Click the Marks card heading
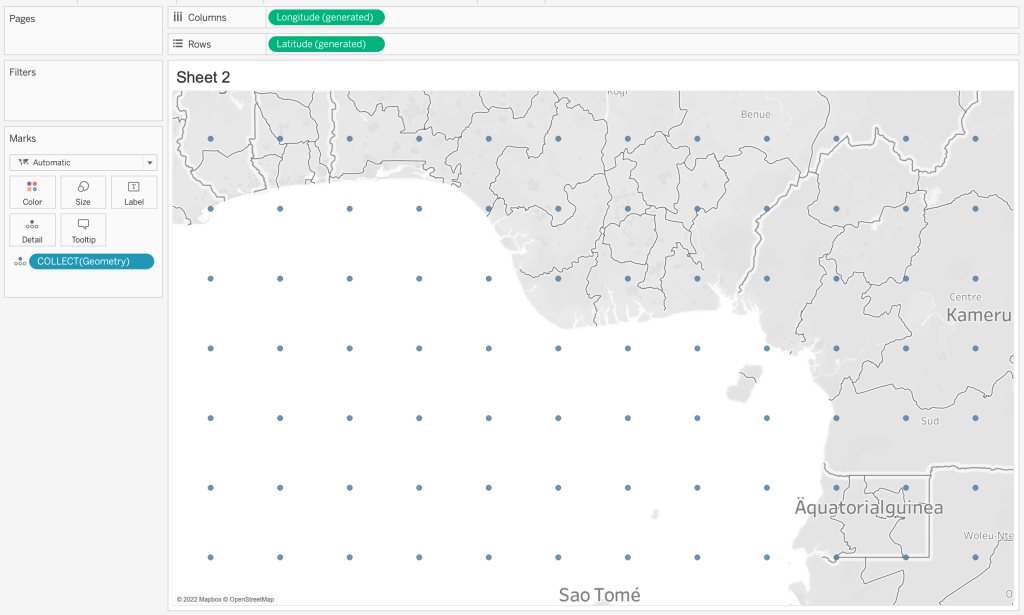This screenshot has height=615, width=1024. [22, 138]
